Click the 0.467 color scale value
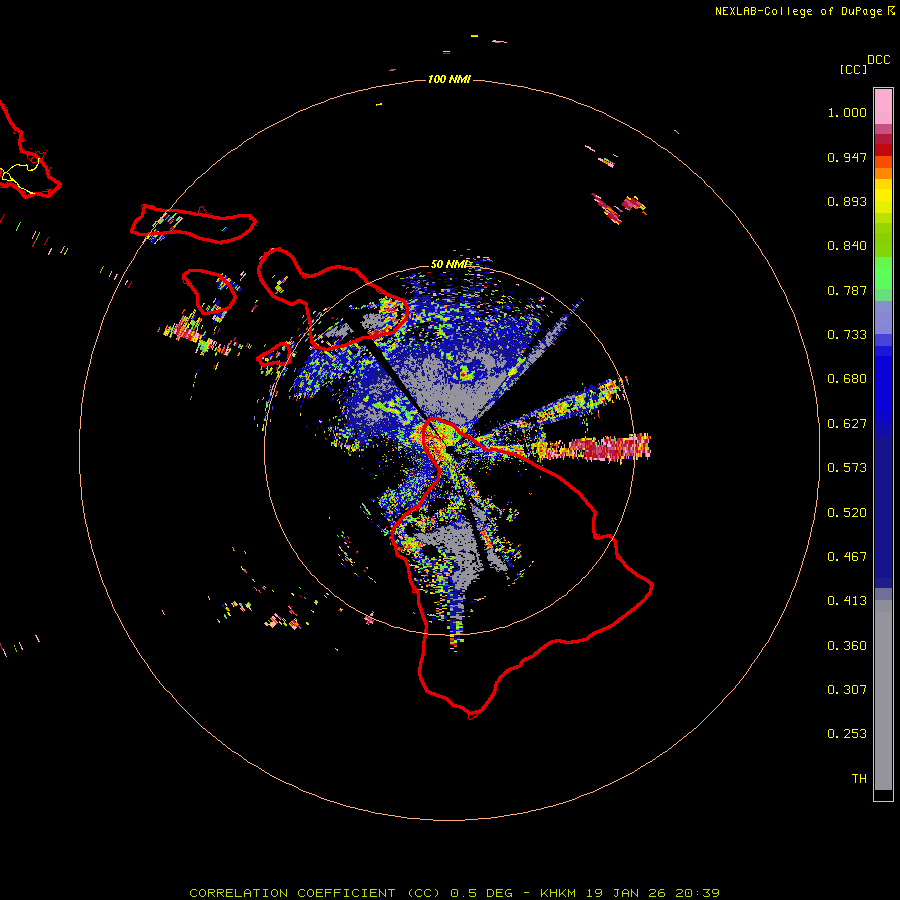The image size is (900, 900). pyautogui.click(x=847, y=557)
